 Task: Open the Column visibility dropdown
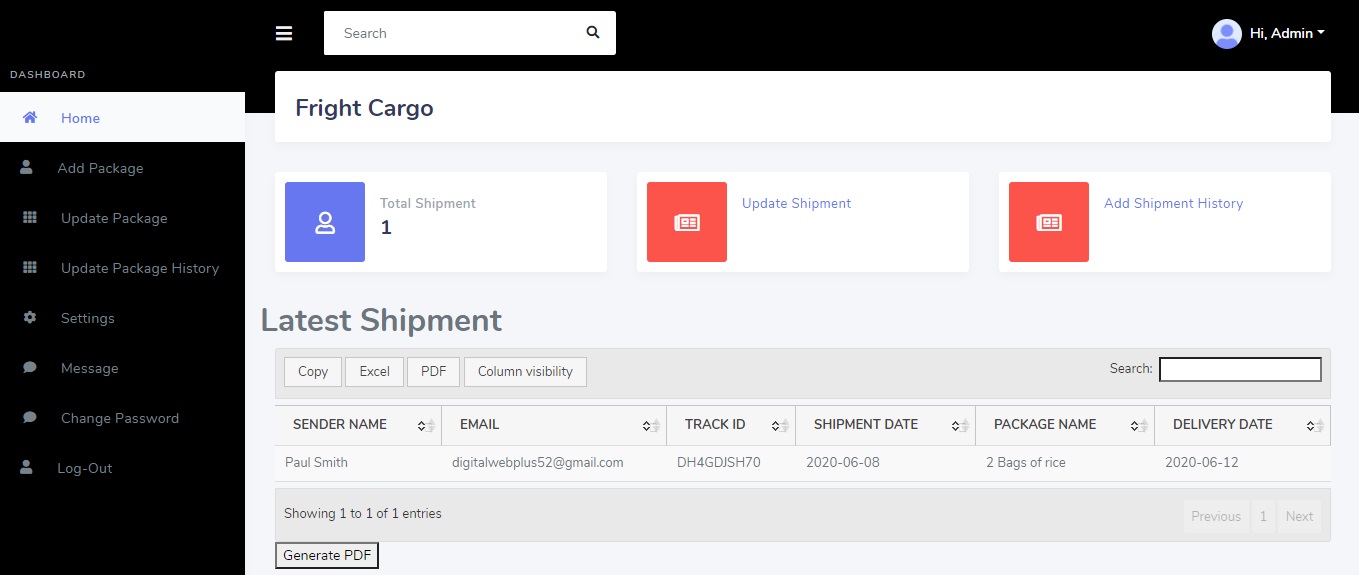(x=525, y=372)
